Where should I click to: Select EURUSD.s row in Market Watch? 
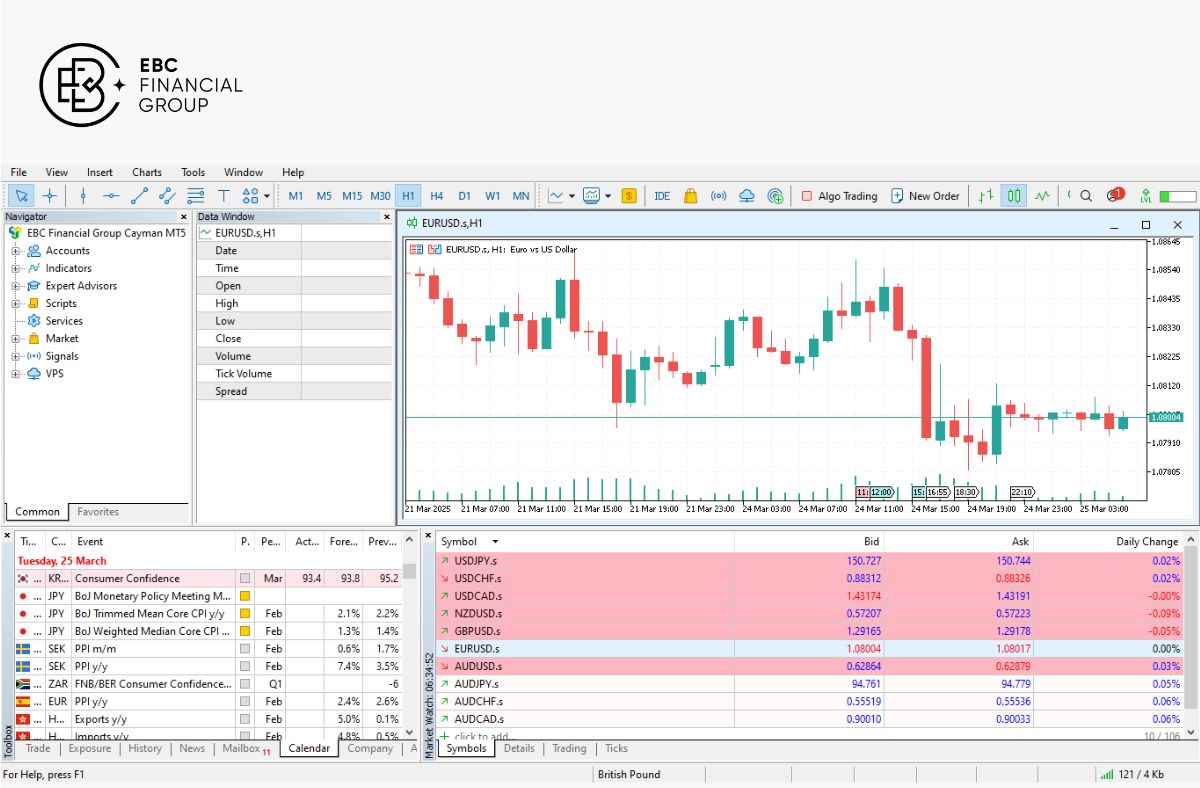(x=810, y=649)
